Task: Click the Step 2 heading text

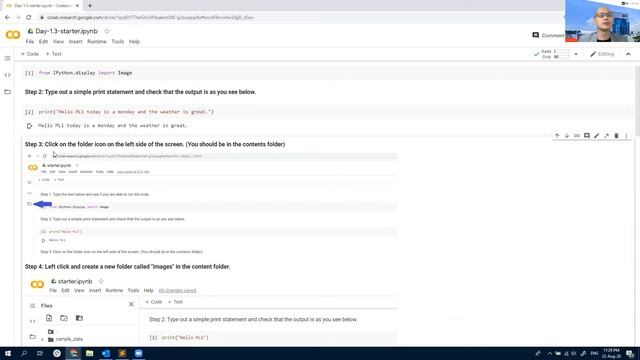Action: pyautogui.click(x=140, y=92)
